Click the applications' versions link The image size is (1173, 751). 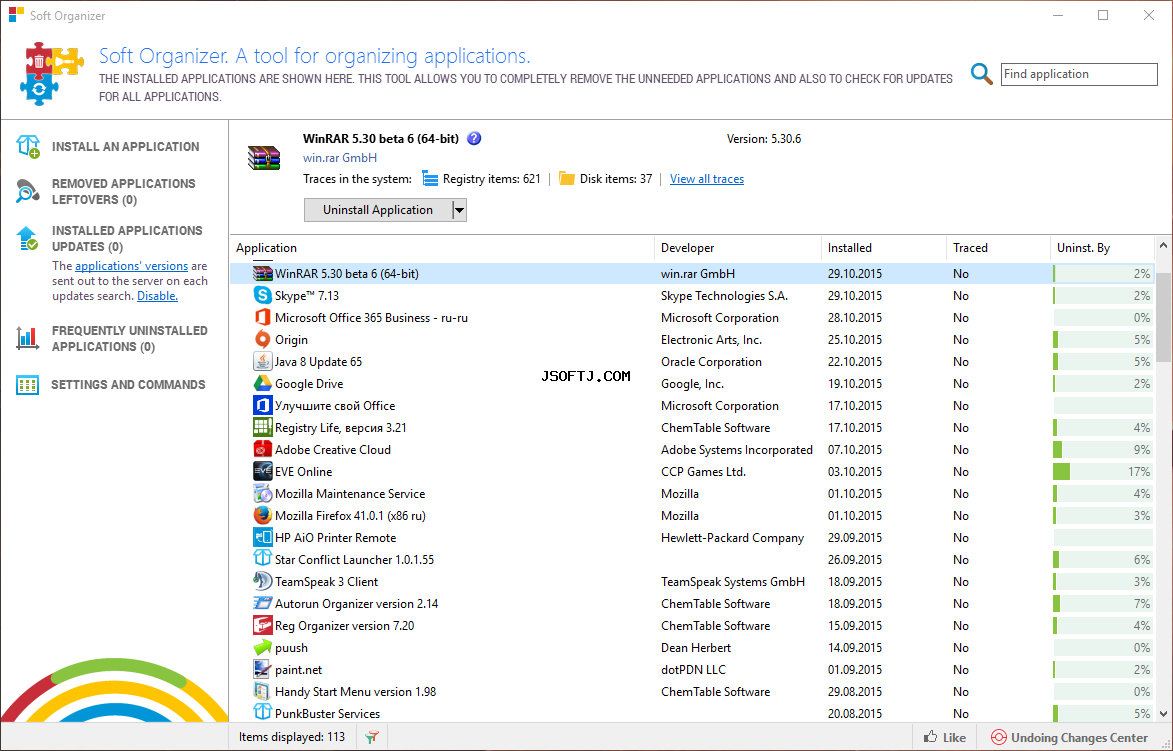pyautogui.click(x=131, y=266)
